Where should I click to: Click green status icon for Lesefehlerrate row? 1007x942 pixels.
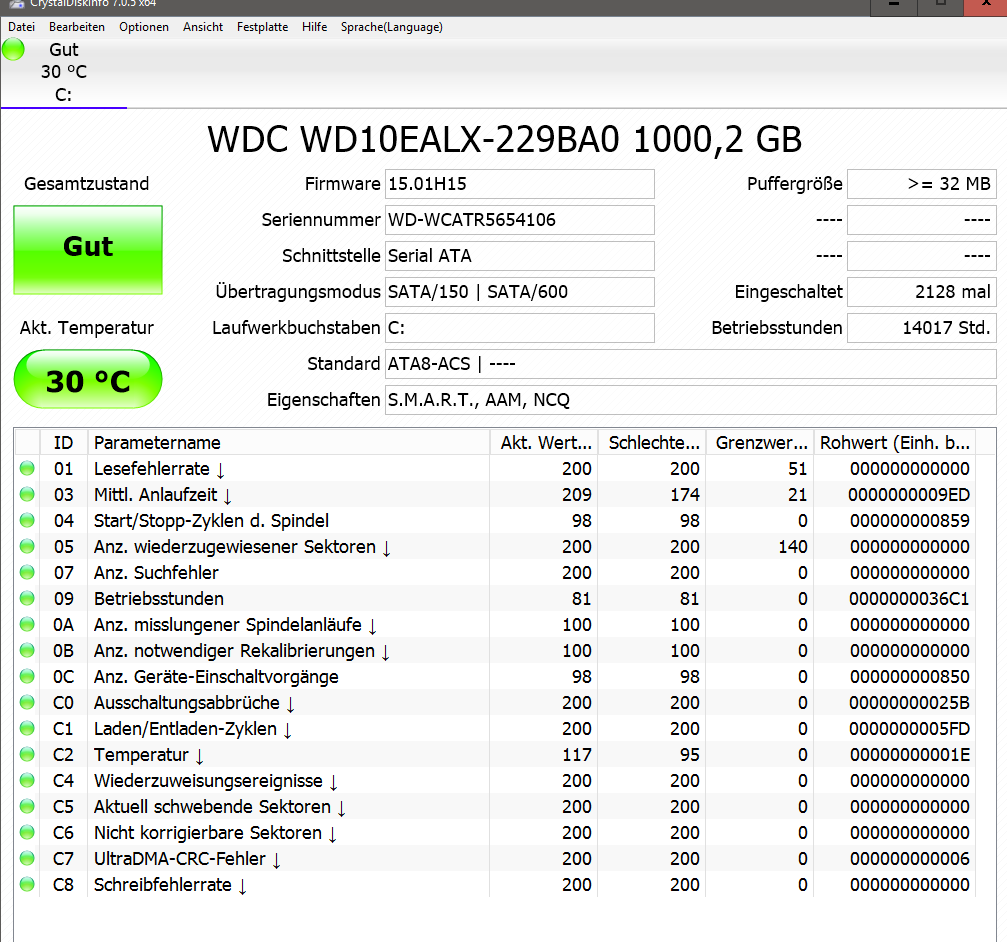click(x=27, y=468)
